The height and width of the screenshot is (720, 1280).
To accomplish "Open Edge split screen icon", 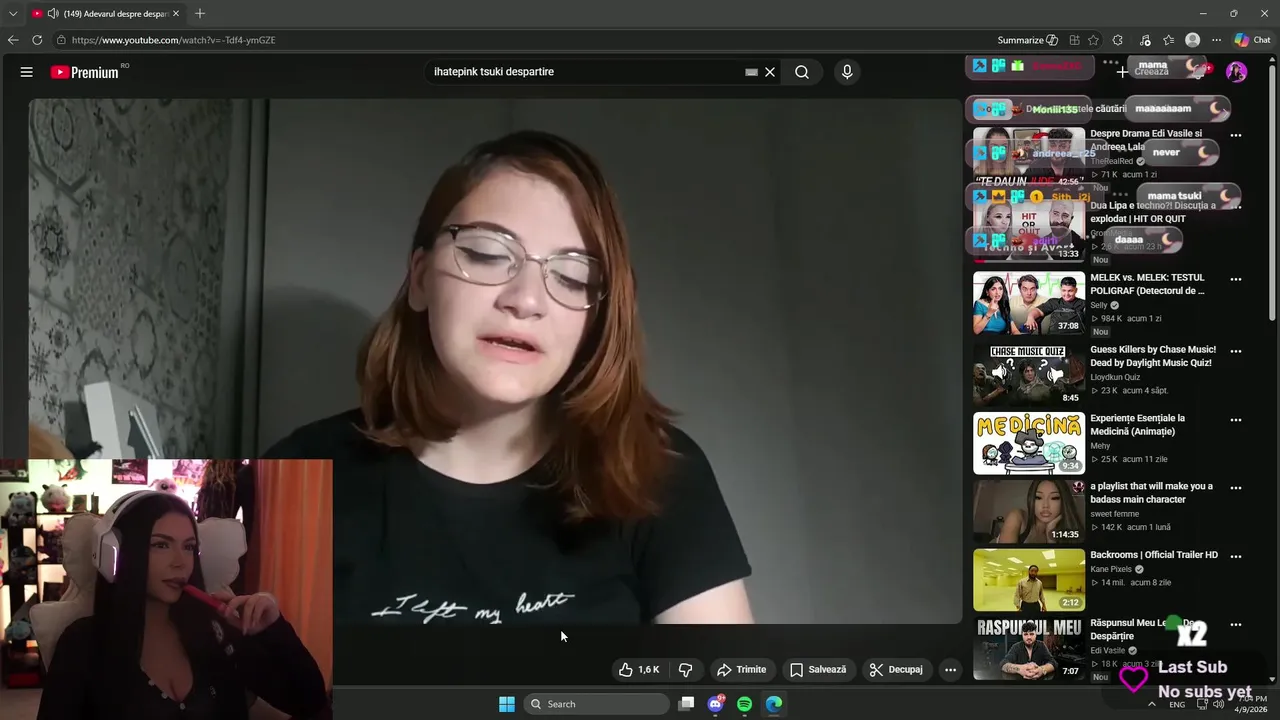I will (x=1074, y=40).
